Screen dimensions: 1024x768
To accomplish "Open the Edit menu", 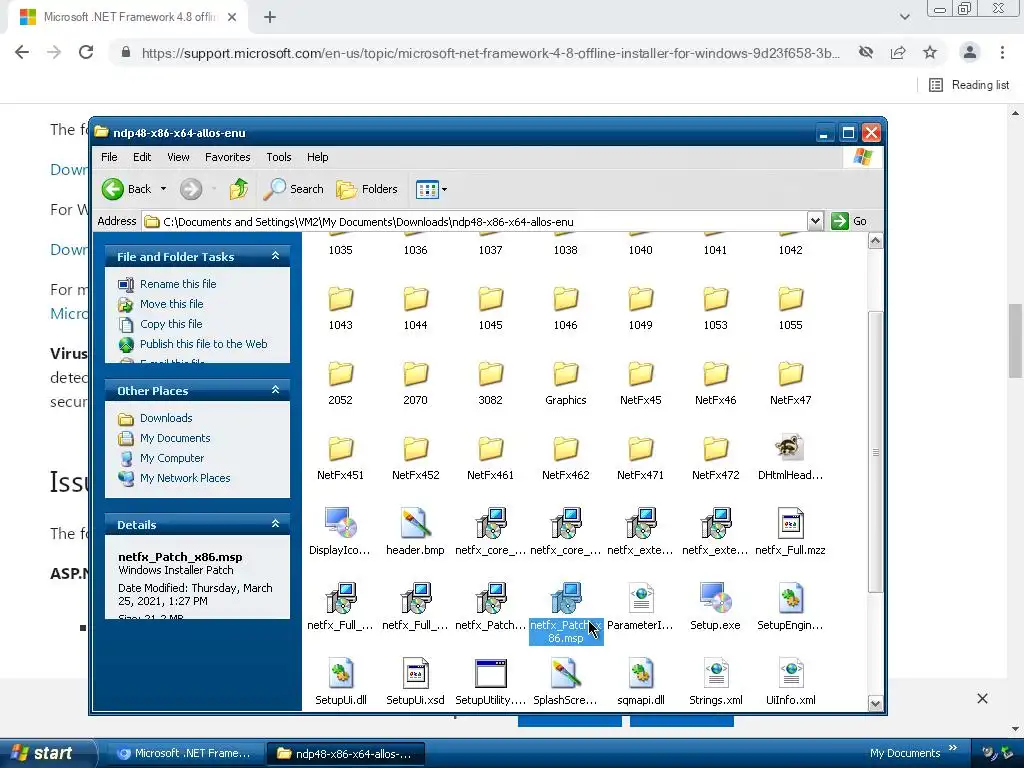I will pos(142,157).
